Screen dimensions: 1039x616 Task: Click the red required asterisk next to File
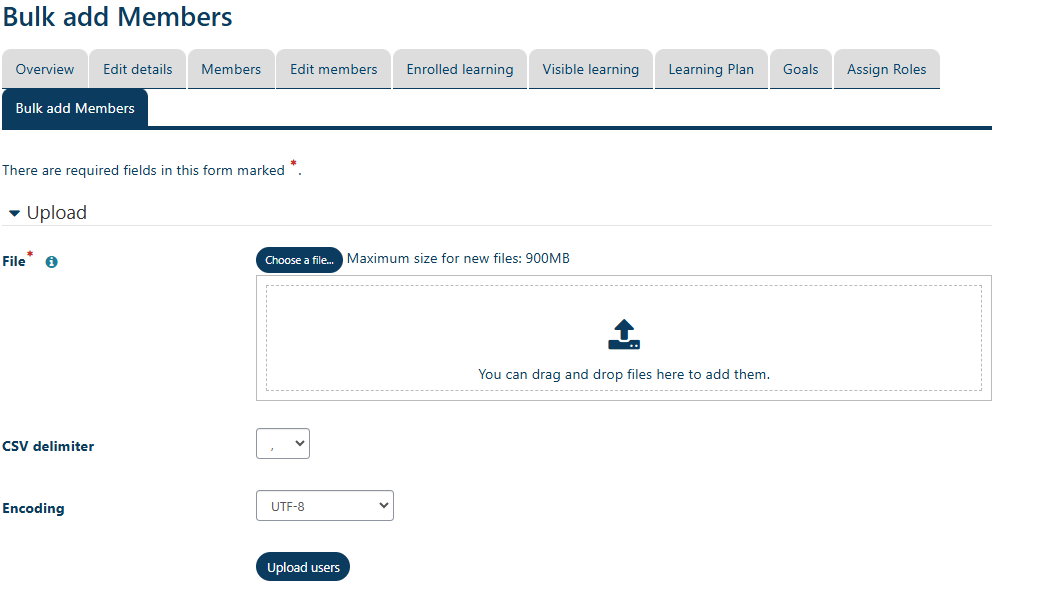coord(29,254)
